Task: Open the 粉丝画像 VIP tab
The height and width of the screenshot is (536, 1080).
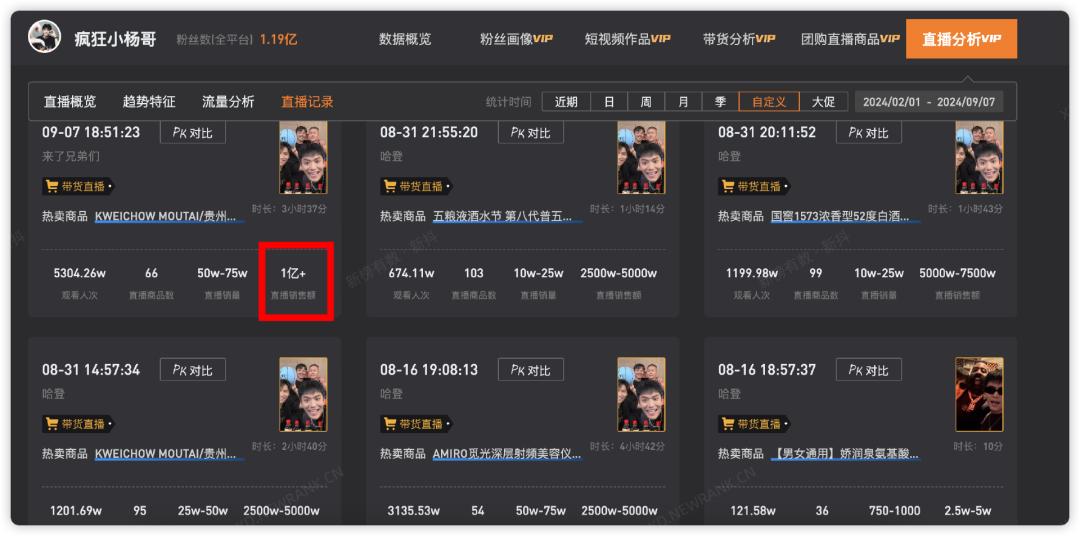Action: [x=517, y=39]
